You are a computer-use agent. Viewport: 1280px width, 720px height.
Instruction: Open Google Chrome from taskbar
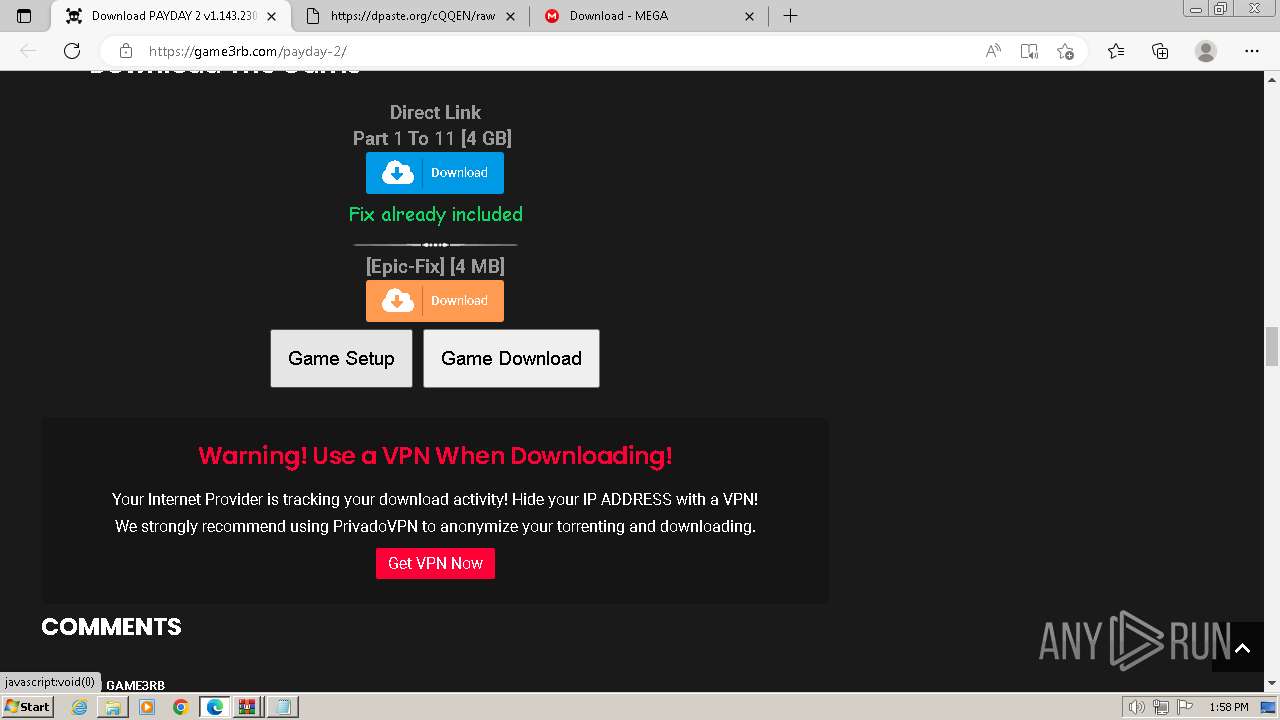pyautogui.click(x=181, y=707)
